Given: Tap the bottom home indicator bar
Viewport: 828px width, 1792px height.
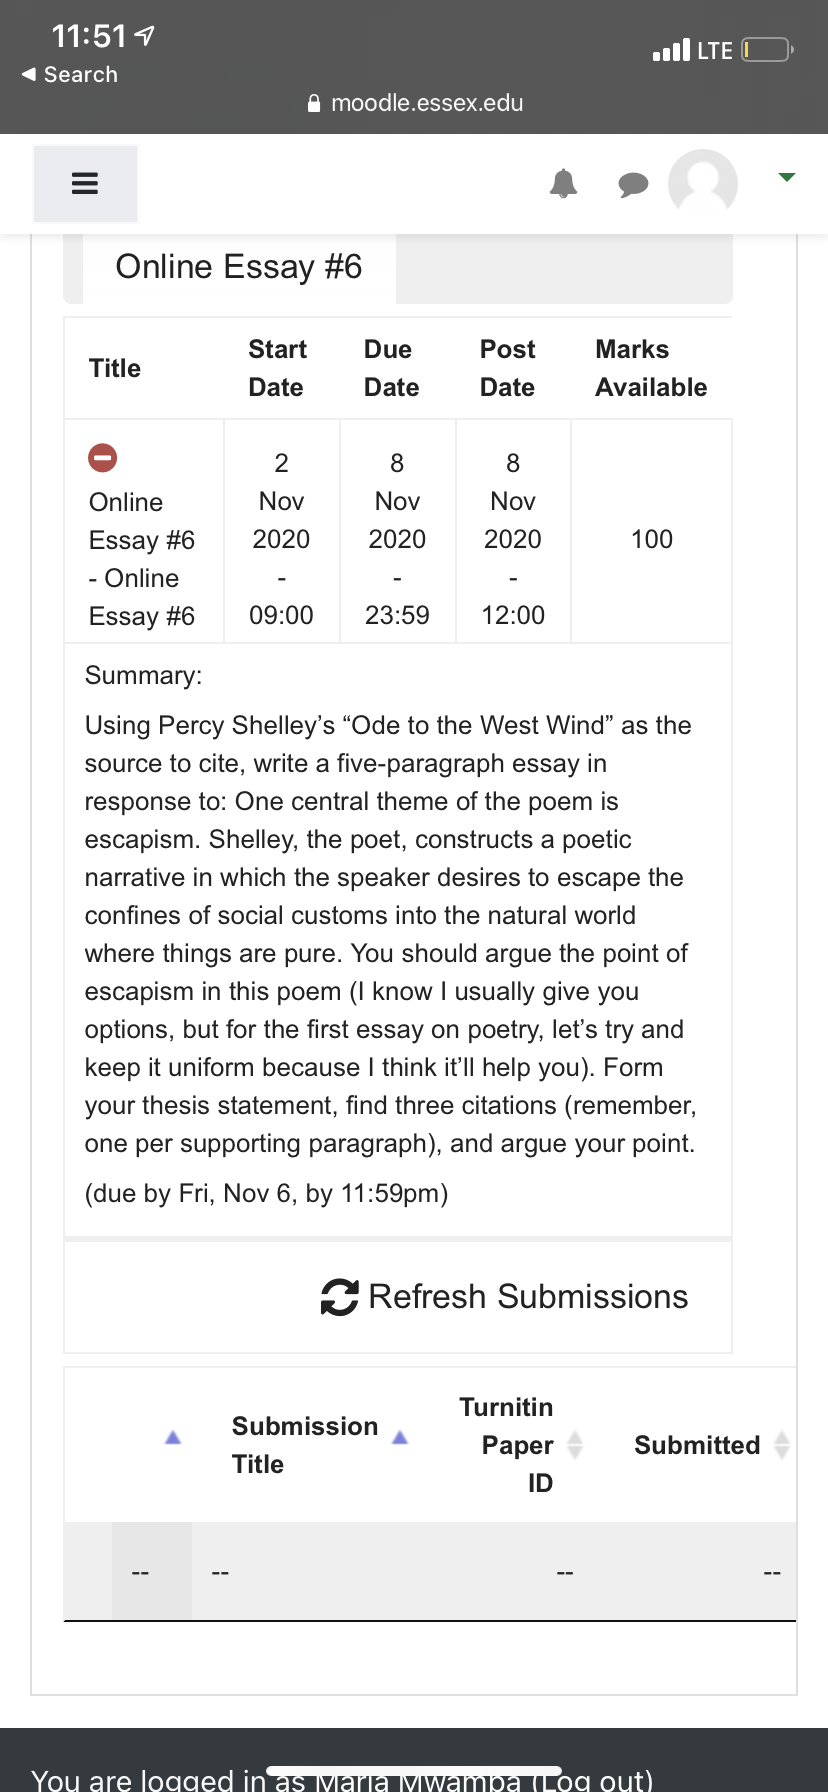Looking at the screenshot, I should tap(414, 1771).
